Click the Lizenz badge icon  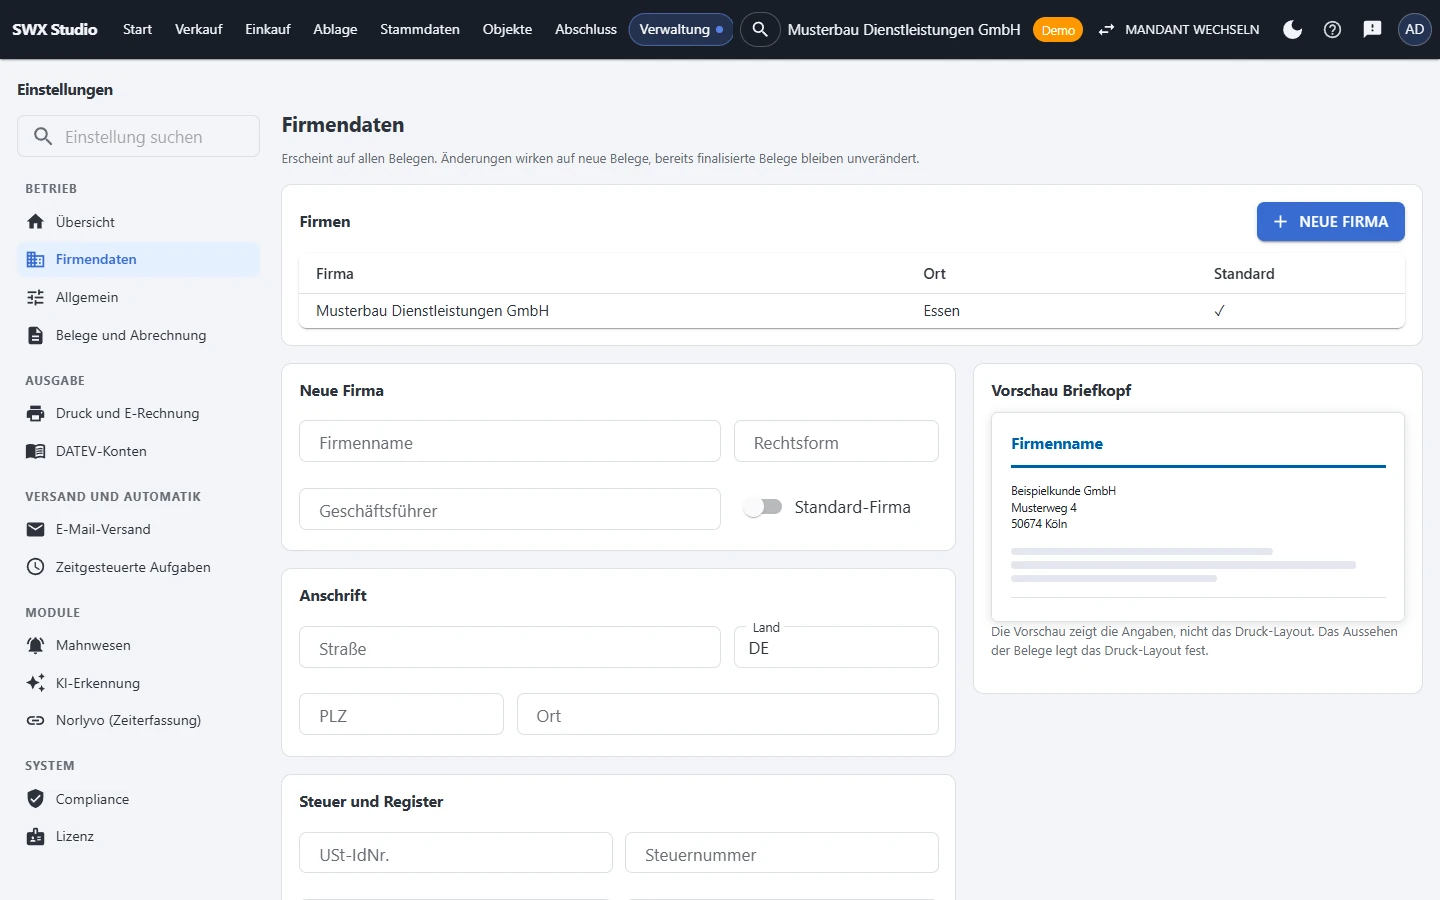click(36, 836)
